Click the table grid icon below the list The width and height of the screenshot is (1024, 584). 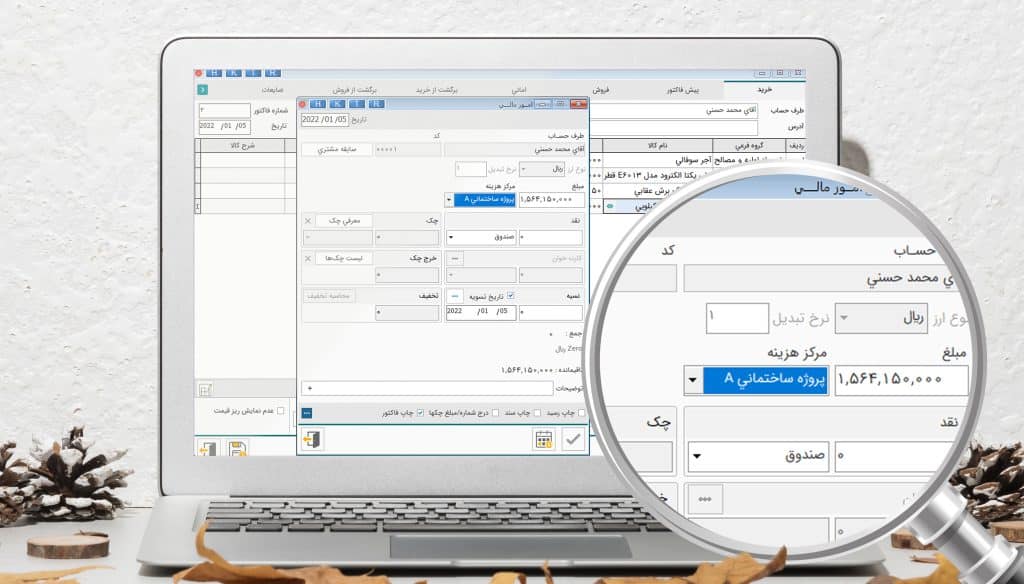(205, 389)
